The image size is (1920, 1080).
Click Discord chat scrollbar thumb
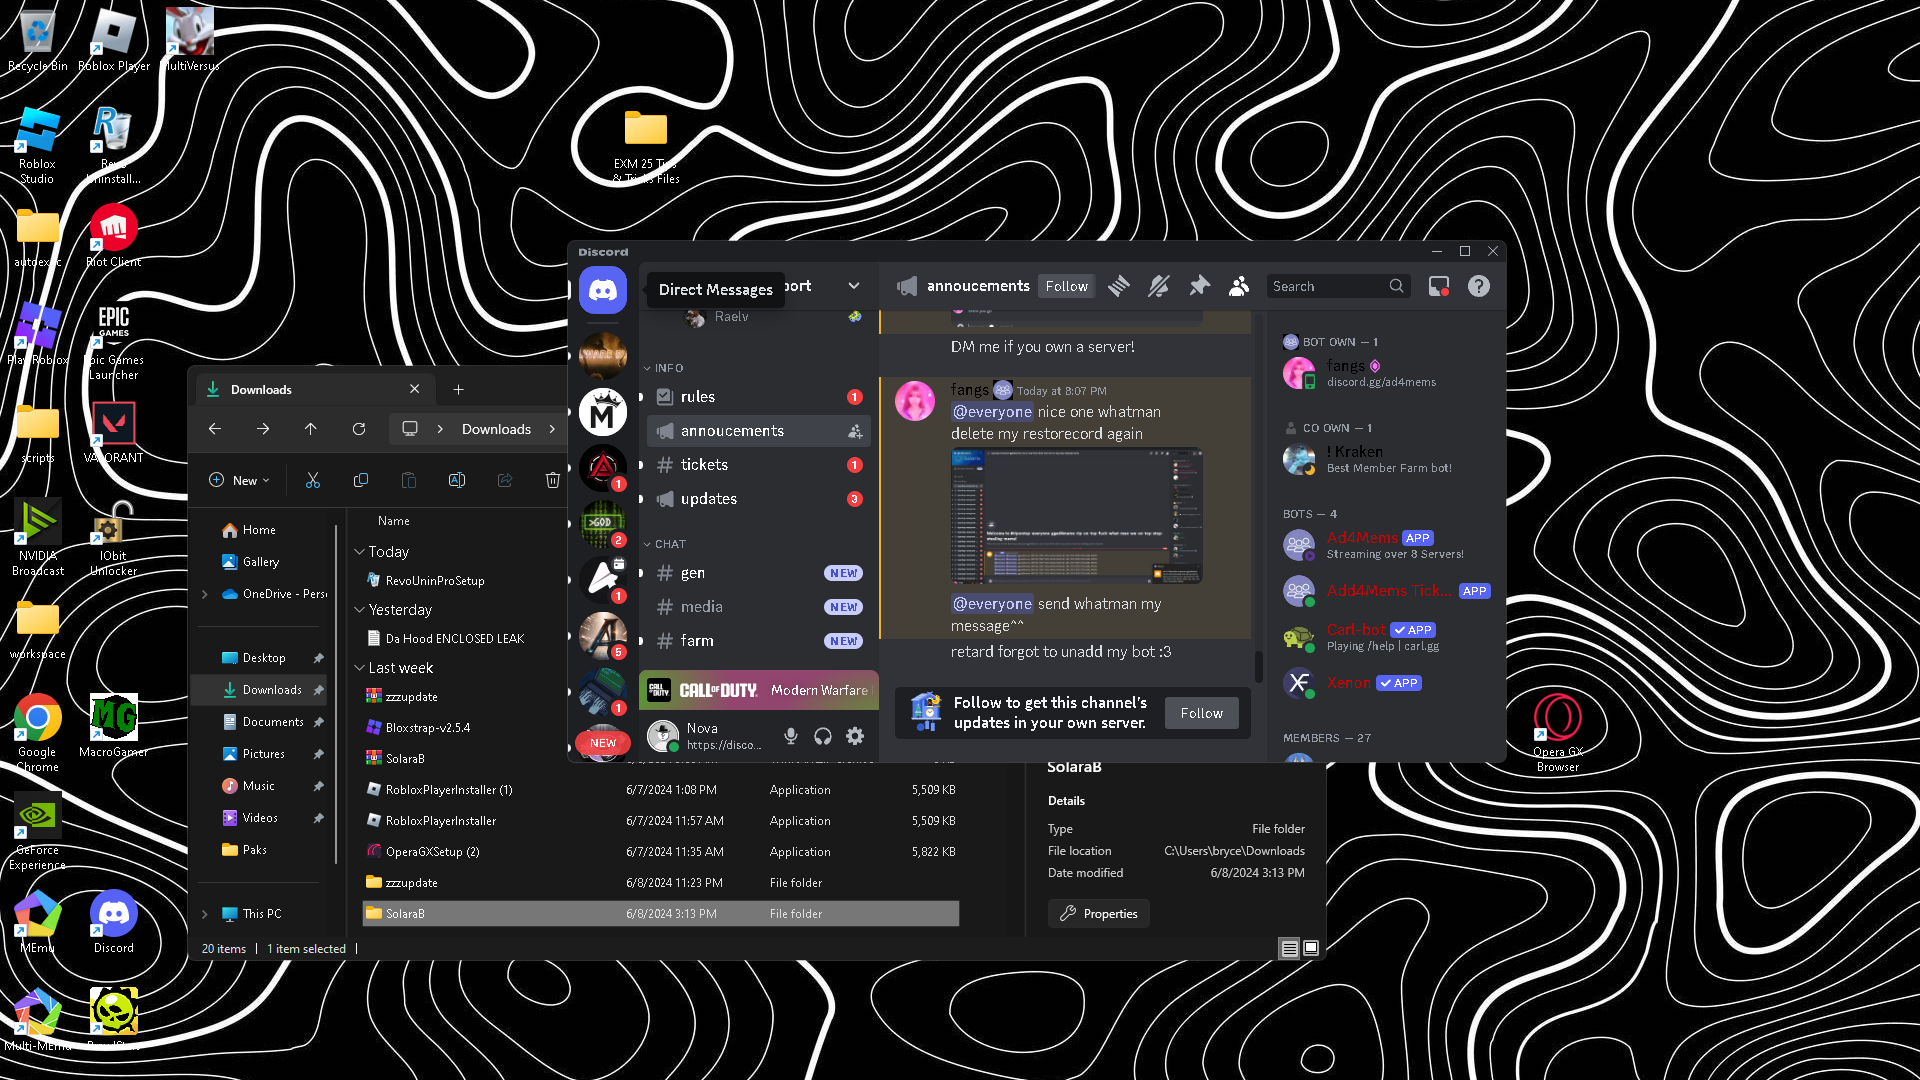click(1258, 665)
